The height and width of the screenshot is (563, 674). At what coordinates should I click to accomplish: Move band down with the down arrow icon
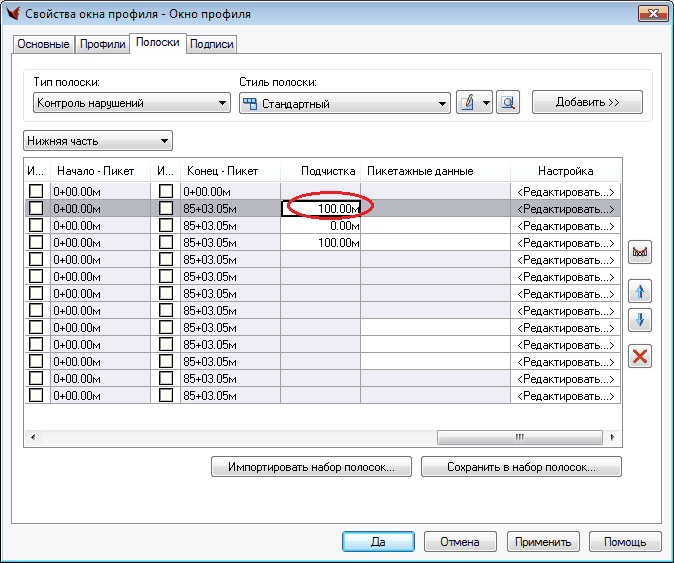coord(639,321)
